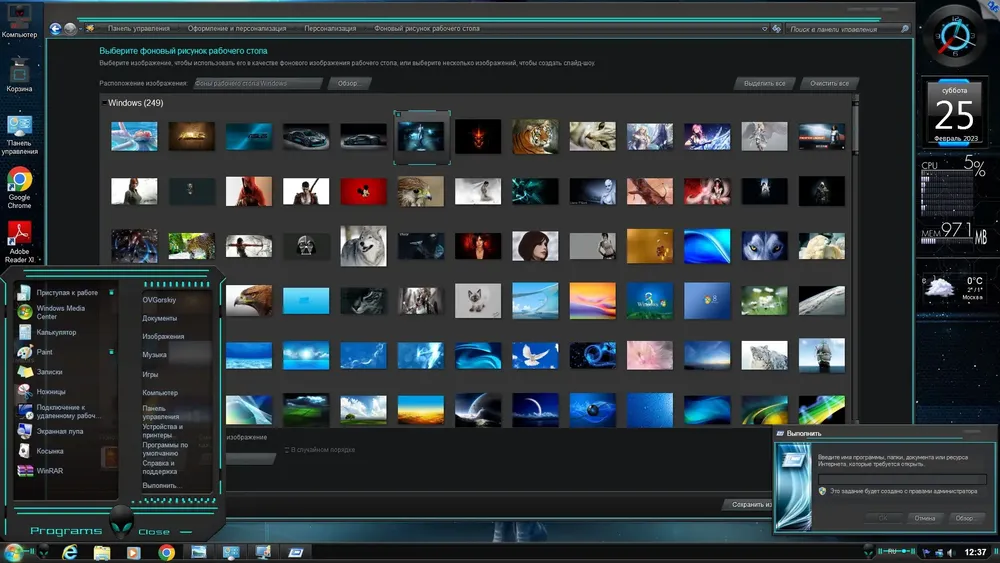Click 'Отмена' in the Выполнить dialog
Viewport: 1000px width, 563px height.
click(x=925, y=518)
